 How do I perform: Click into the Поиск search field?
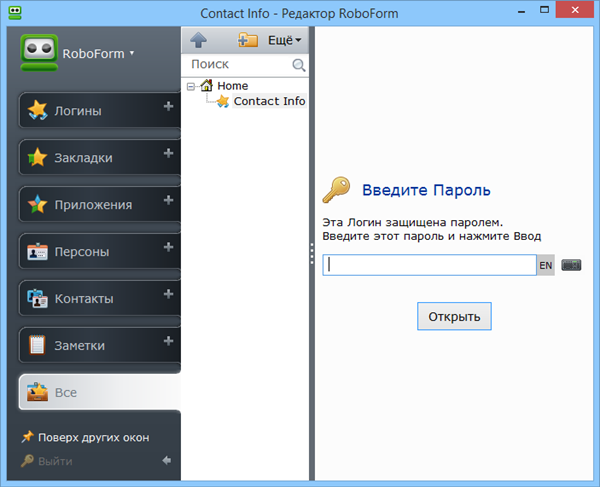pyautogui.click(x=239, y=64)
